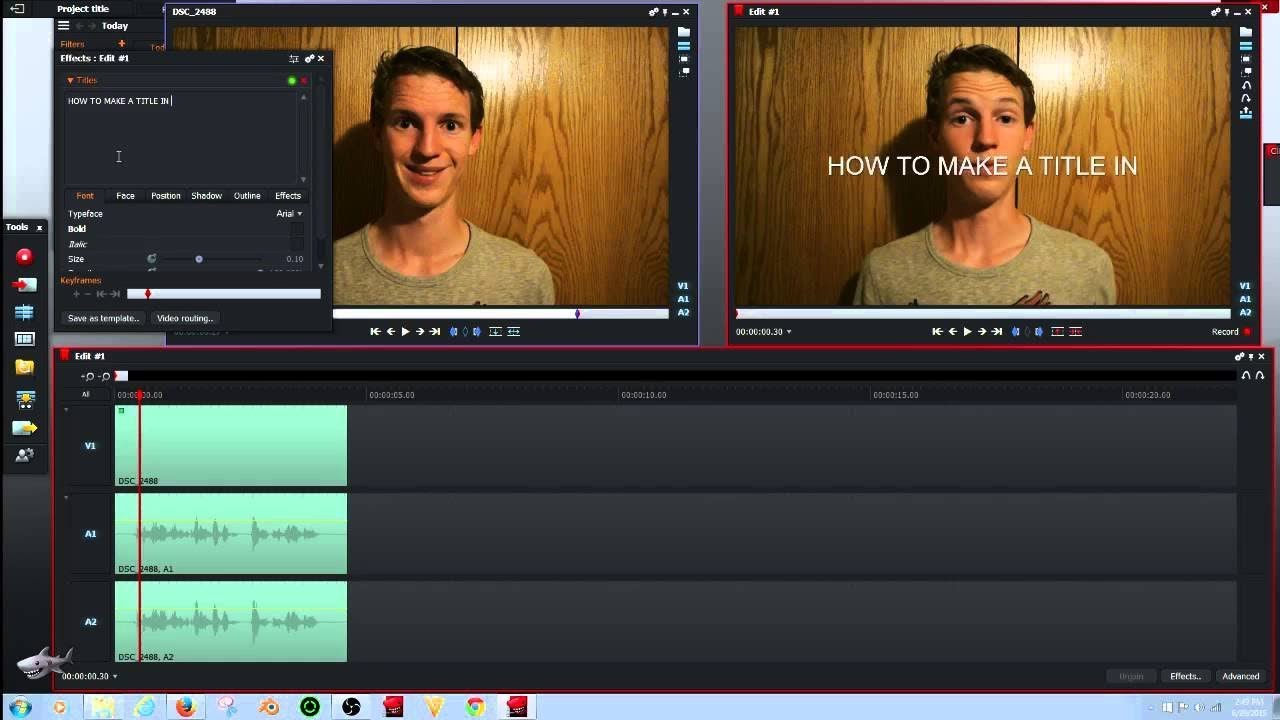Click the Advanced button on timeline
1280x720 pixels.
pos(1241,677)
